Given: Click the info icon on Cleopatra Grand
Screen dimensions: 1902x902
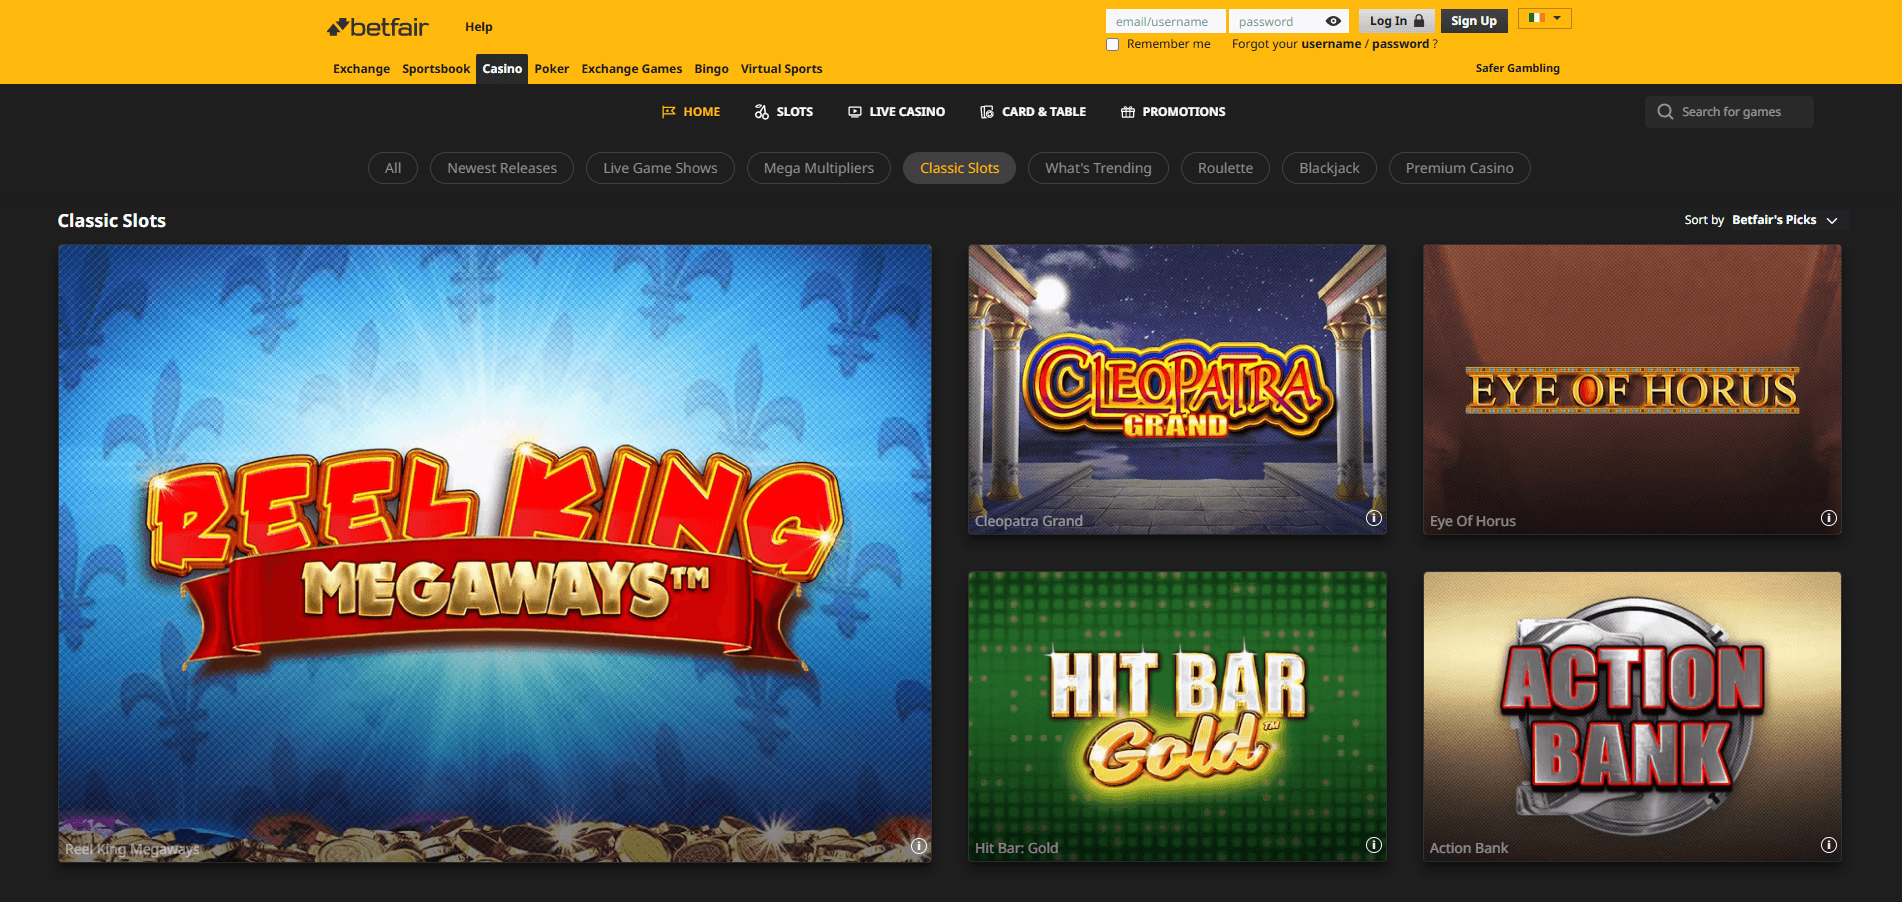Looking at the screenshot, I should coord(1374,518).
